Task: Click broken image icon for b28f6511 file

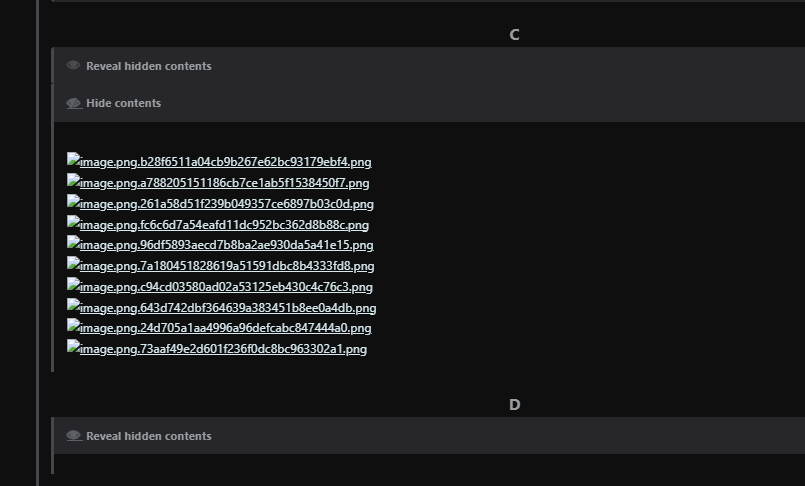Action: 73,159
